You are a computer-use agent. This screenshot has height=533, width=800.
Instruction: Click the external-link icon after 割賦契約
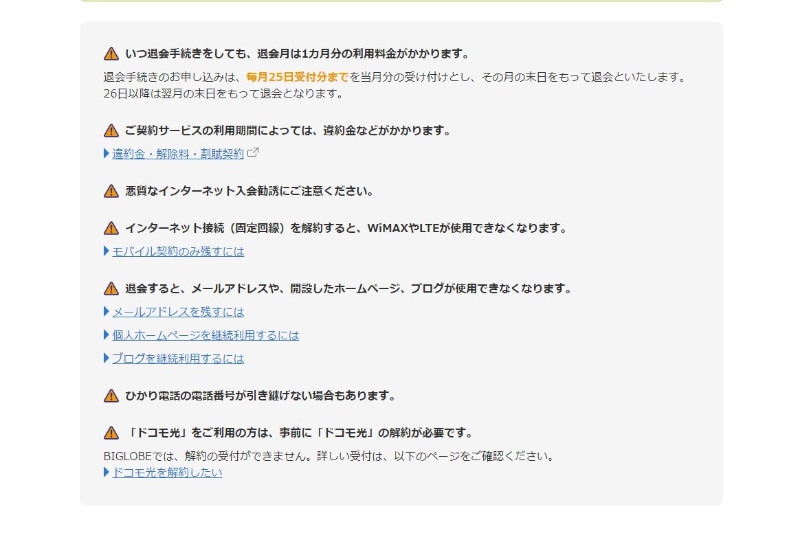[253, 153]
